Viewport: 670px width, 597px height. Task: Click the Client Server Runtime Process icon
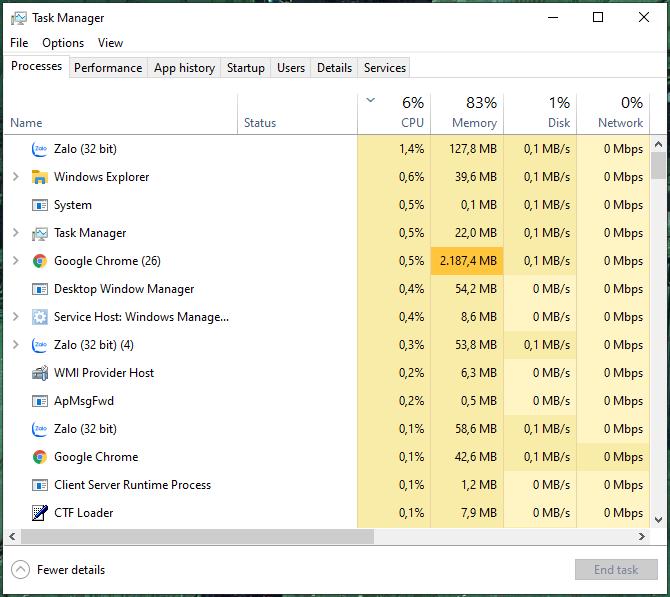[39, 485]
